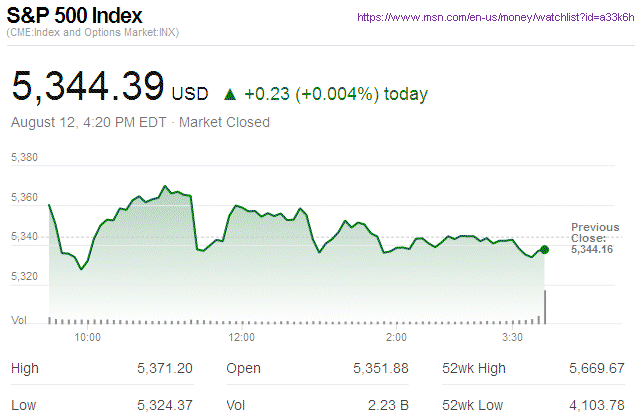Click the green end-of-line marker dot
640x420 pixels.
click(544, 249)
